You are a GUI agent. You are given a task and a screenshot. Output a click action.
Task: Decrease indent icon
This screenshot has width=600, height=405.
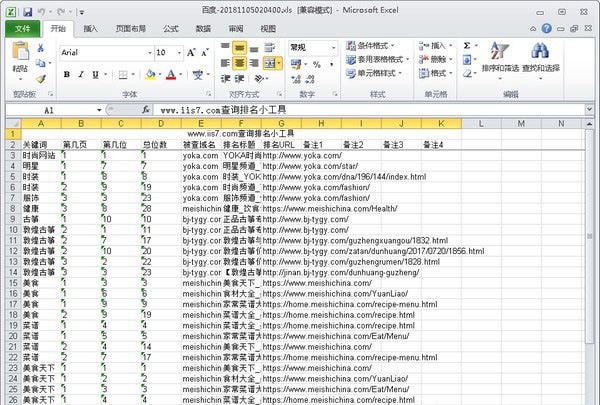[225, 79]
